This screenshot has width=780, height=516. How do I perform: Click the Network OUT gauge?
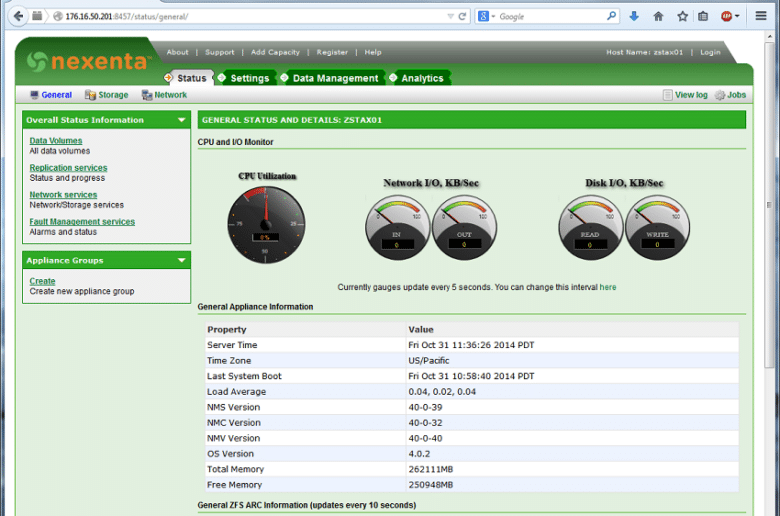(x=464, y=227)
